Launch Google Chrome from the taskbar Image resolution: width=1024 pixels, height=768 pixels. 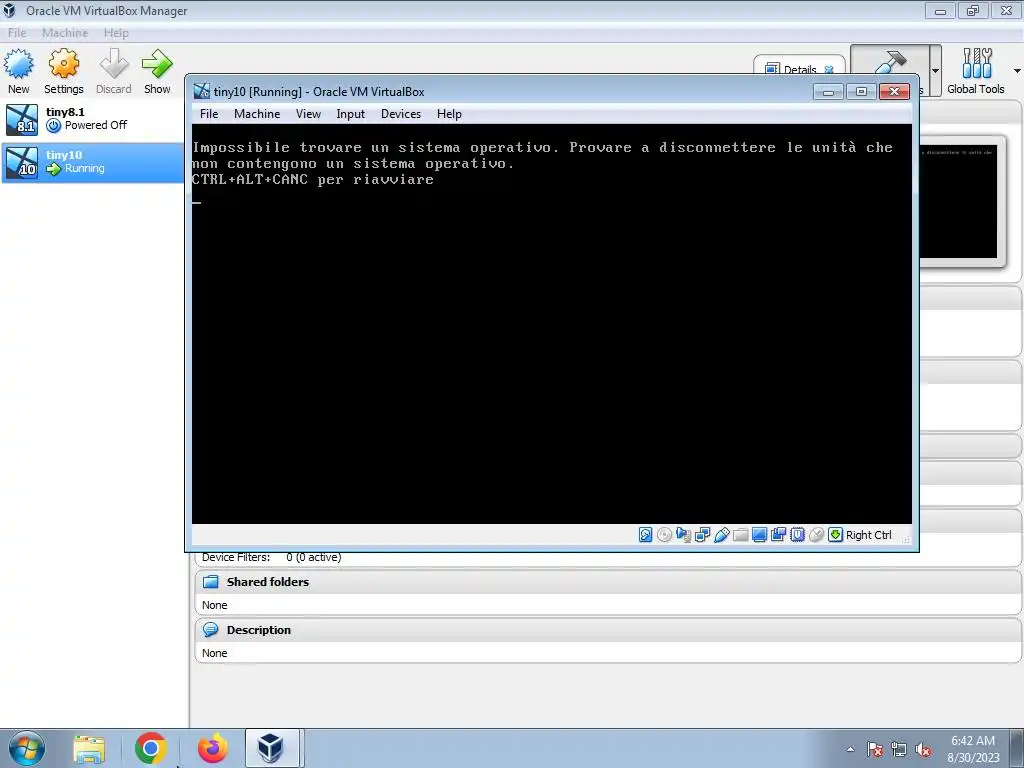150,748
